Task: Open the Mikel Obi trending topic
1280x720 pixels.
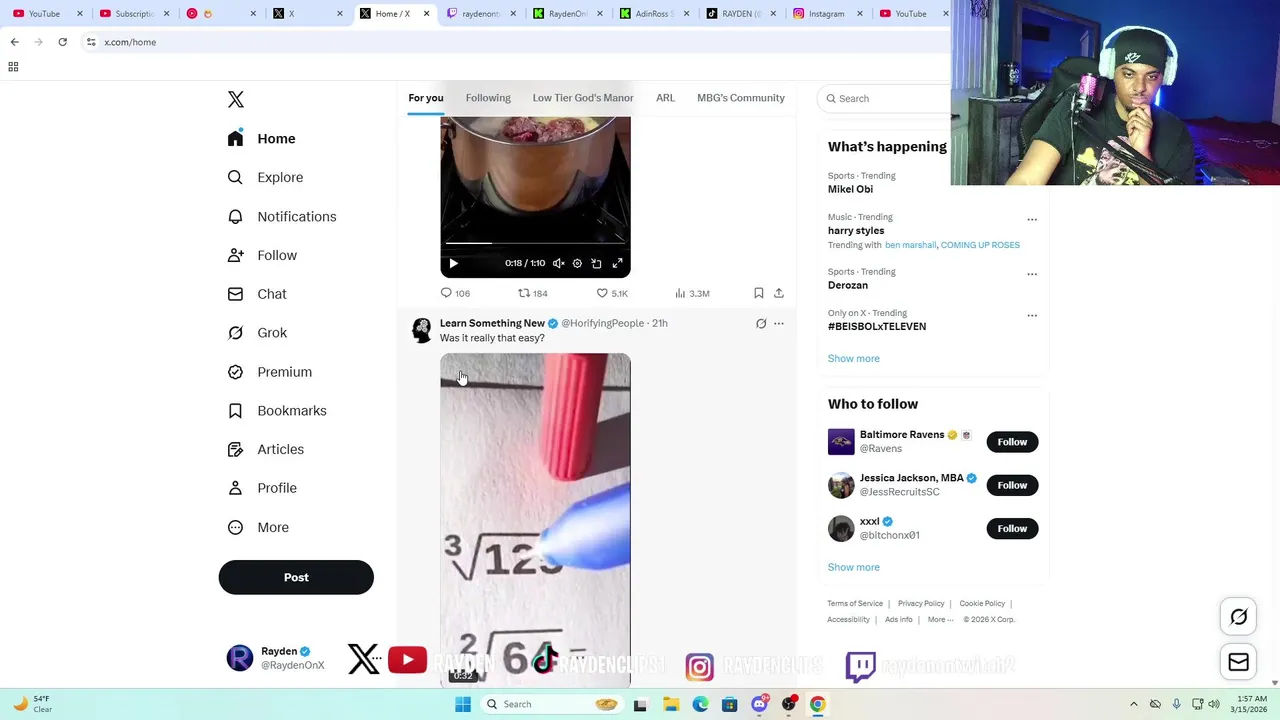Action: point(850,189)
